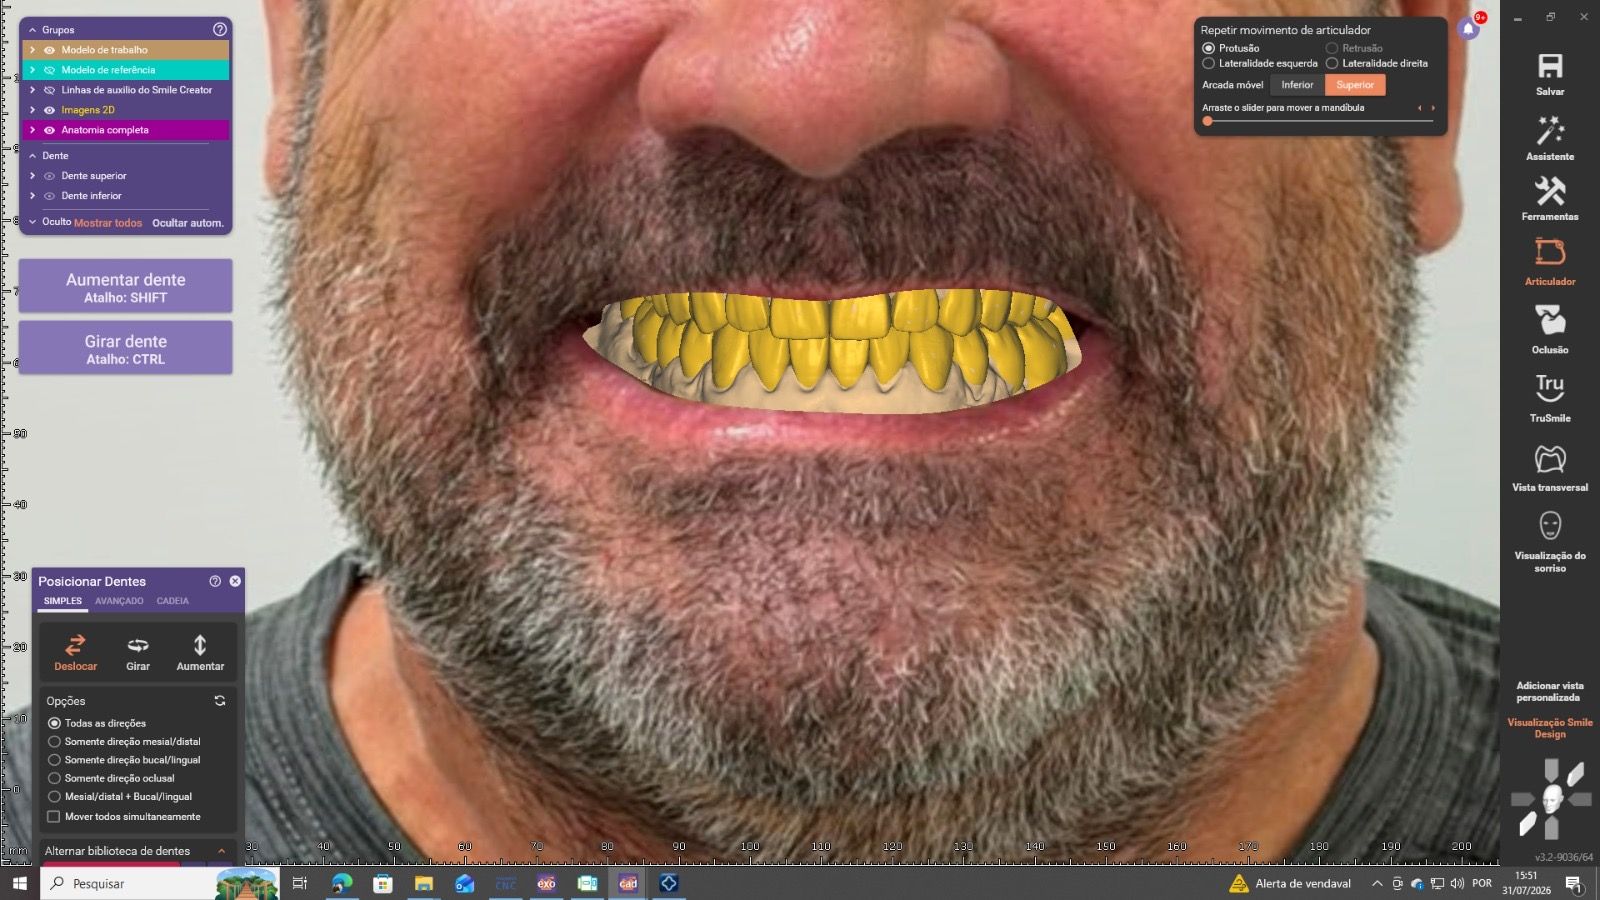1600x900 pixels.
Task: Select Retrusão radio option
Action: [x=1332, y=48]
